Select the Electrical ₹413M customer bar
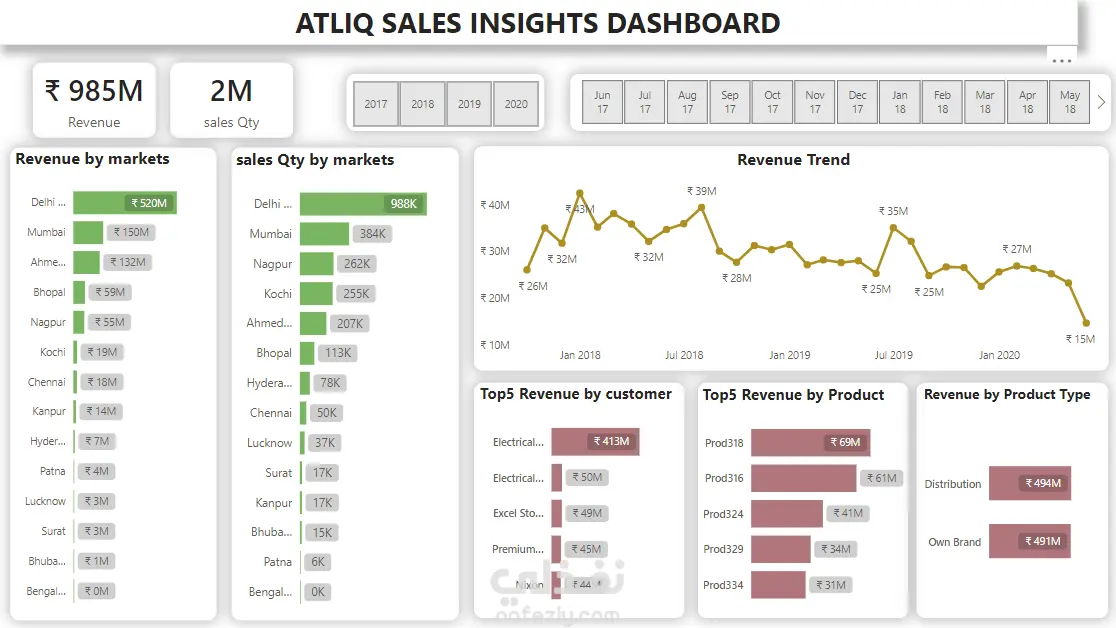The image size is (1116, 628). [596, 441]
